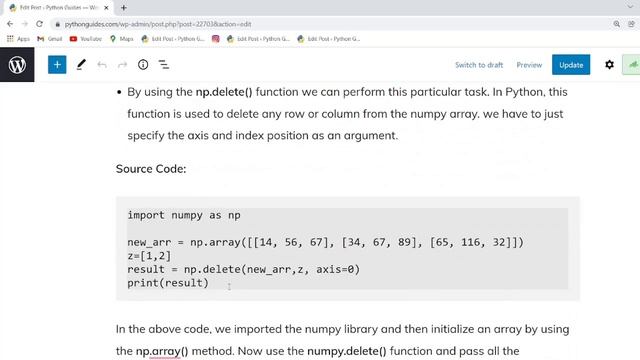Redo the last edit
Image resolution: width=640 pixels, height=360 pixels.
(122, 64)
